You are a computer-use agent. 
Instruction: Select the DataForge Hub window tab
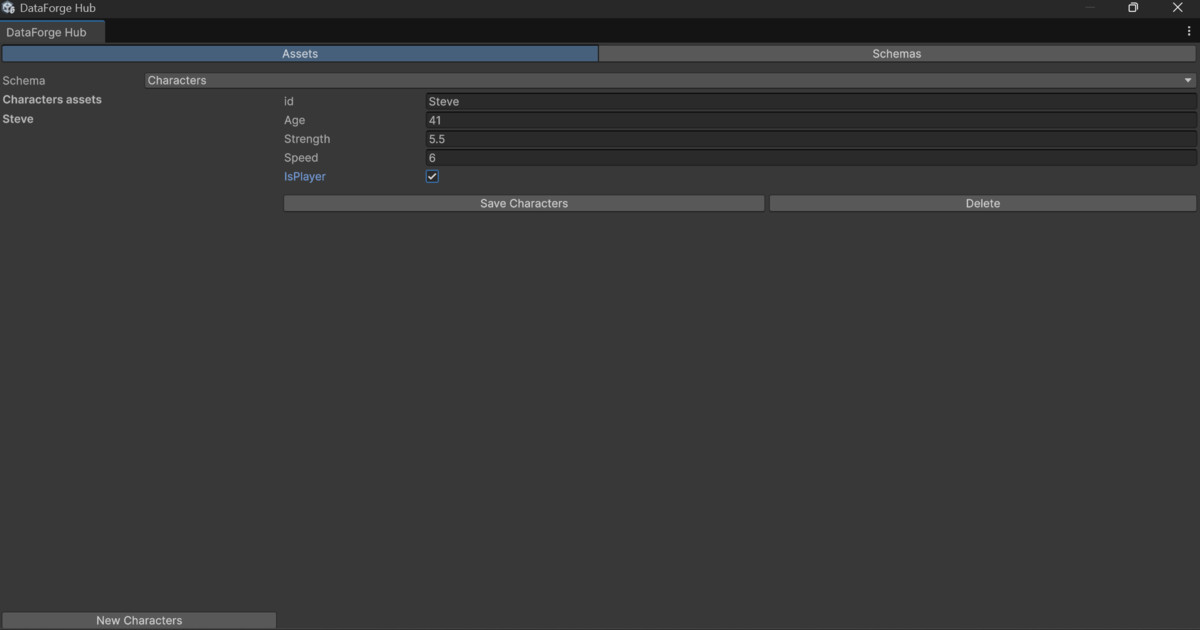53,31
